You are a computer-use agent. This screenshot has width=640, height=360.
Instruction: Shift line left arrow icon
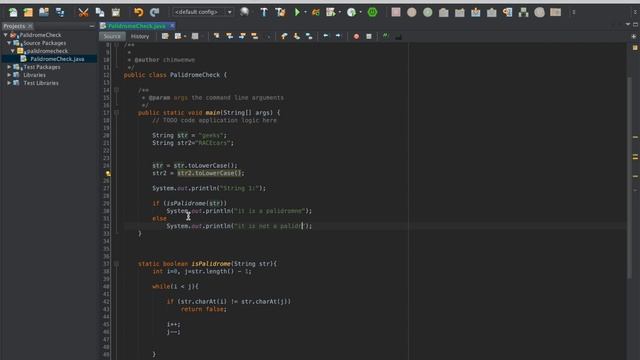(x=325, y=36)
